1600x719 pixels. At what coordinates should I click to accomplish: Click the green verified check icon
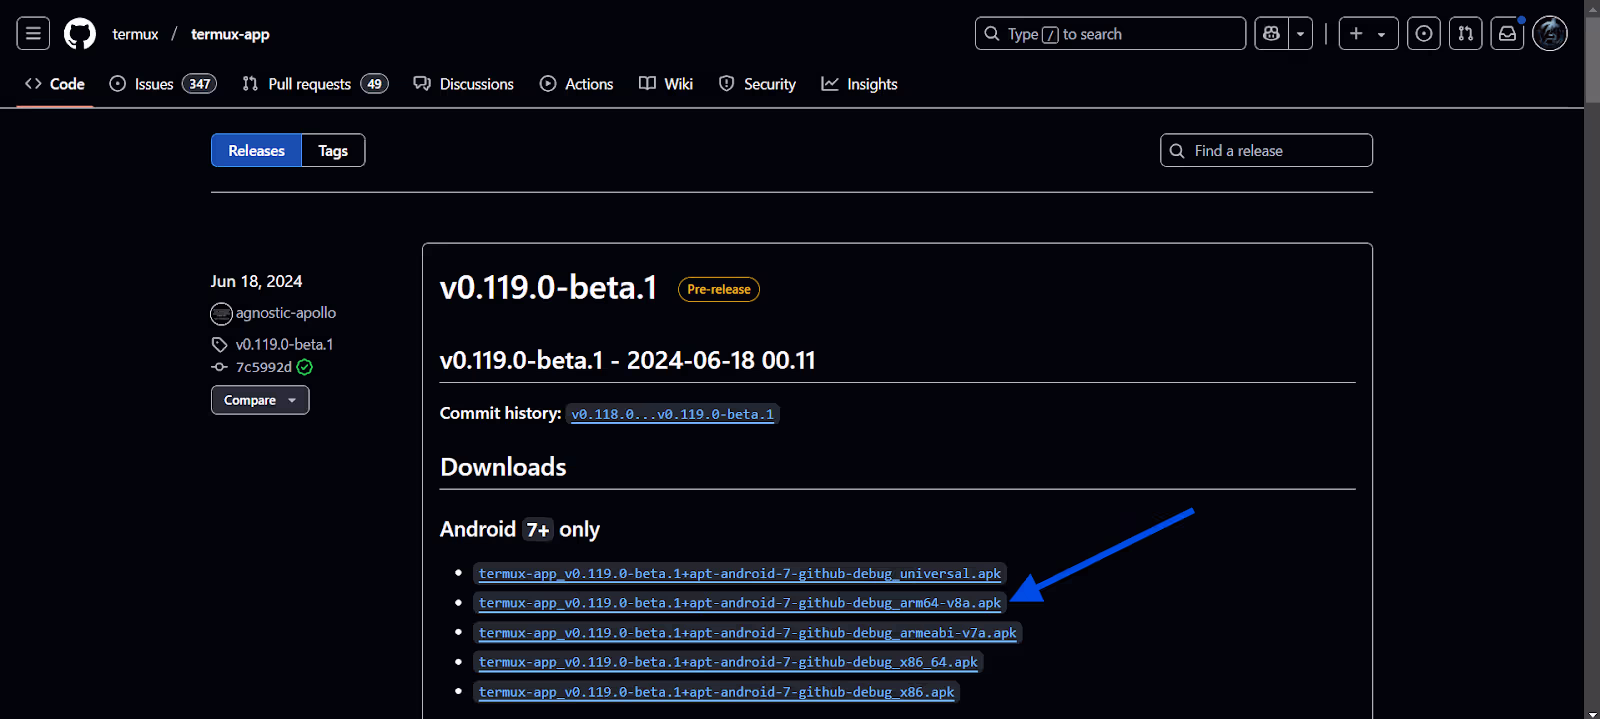tap(305, 367)
